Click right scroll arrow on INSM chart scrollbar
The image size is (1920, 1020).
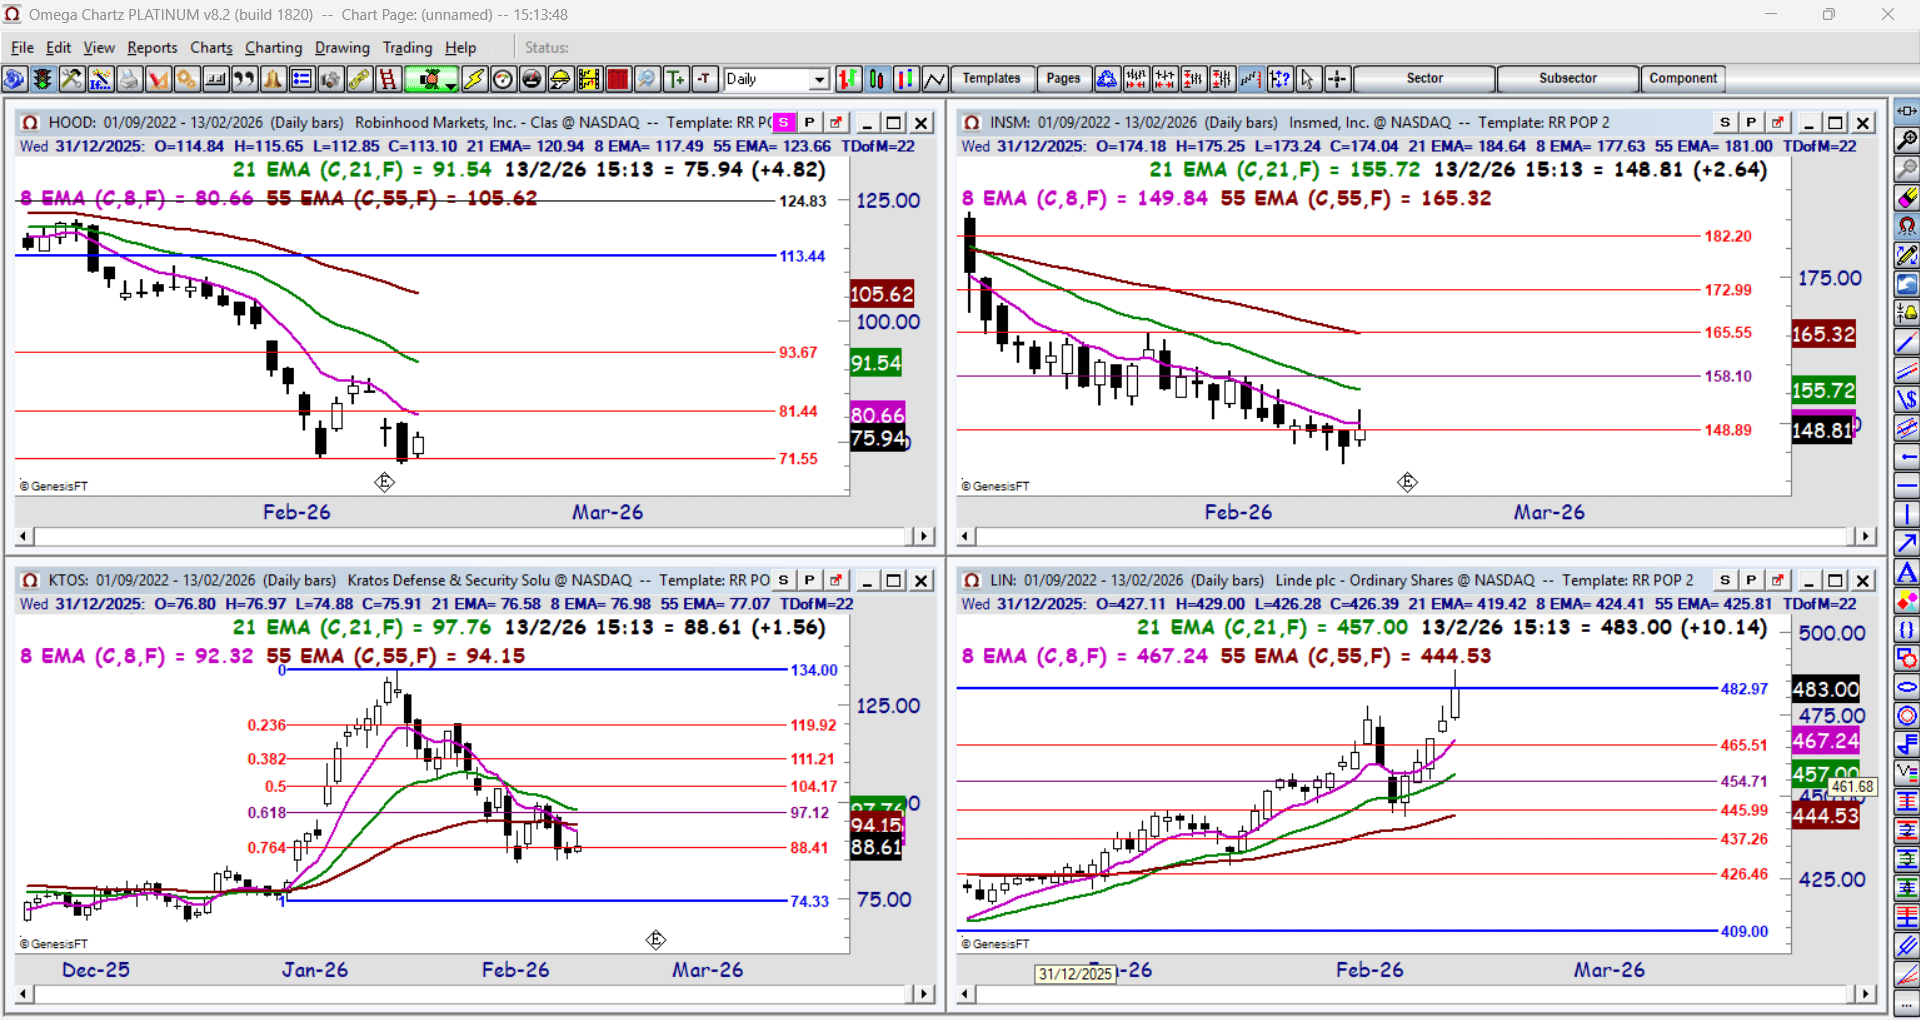pos(1865,536)
